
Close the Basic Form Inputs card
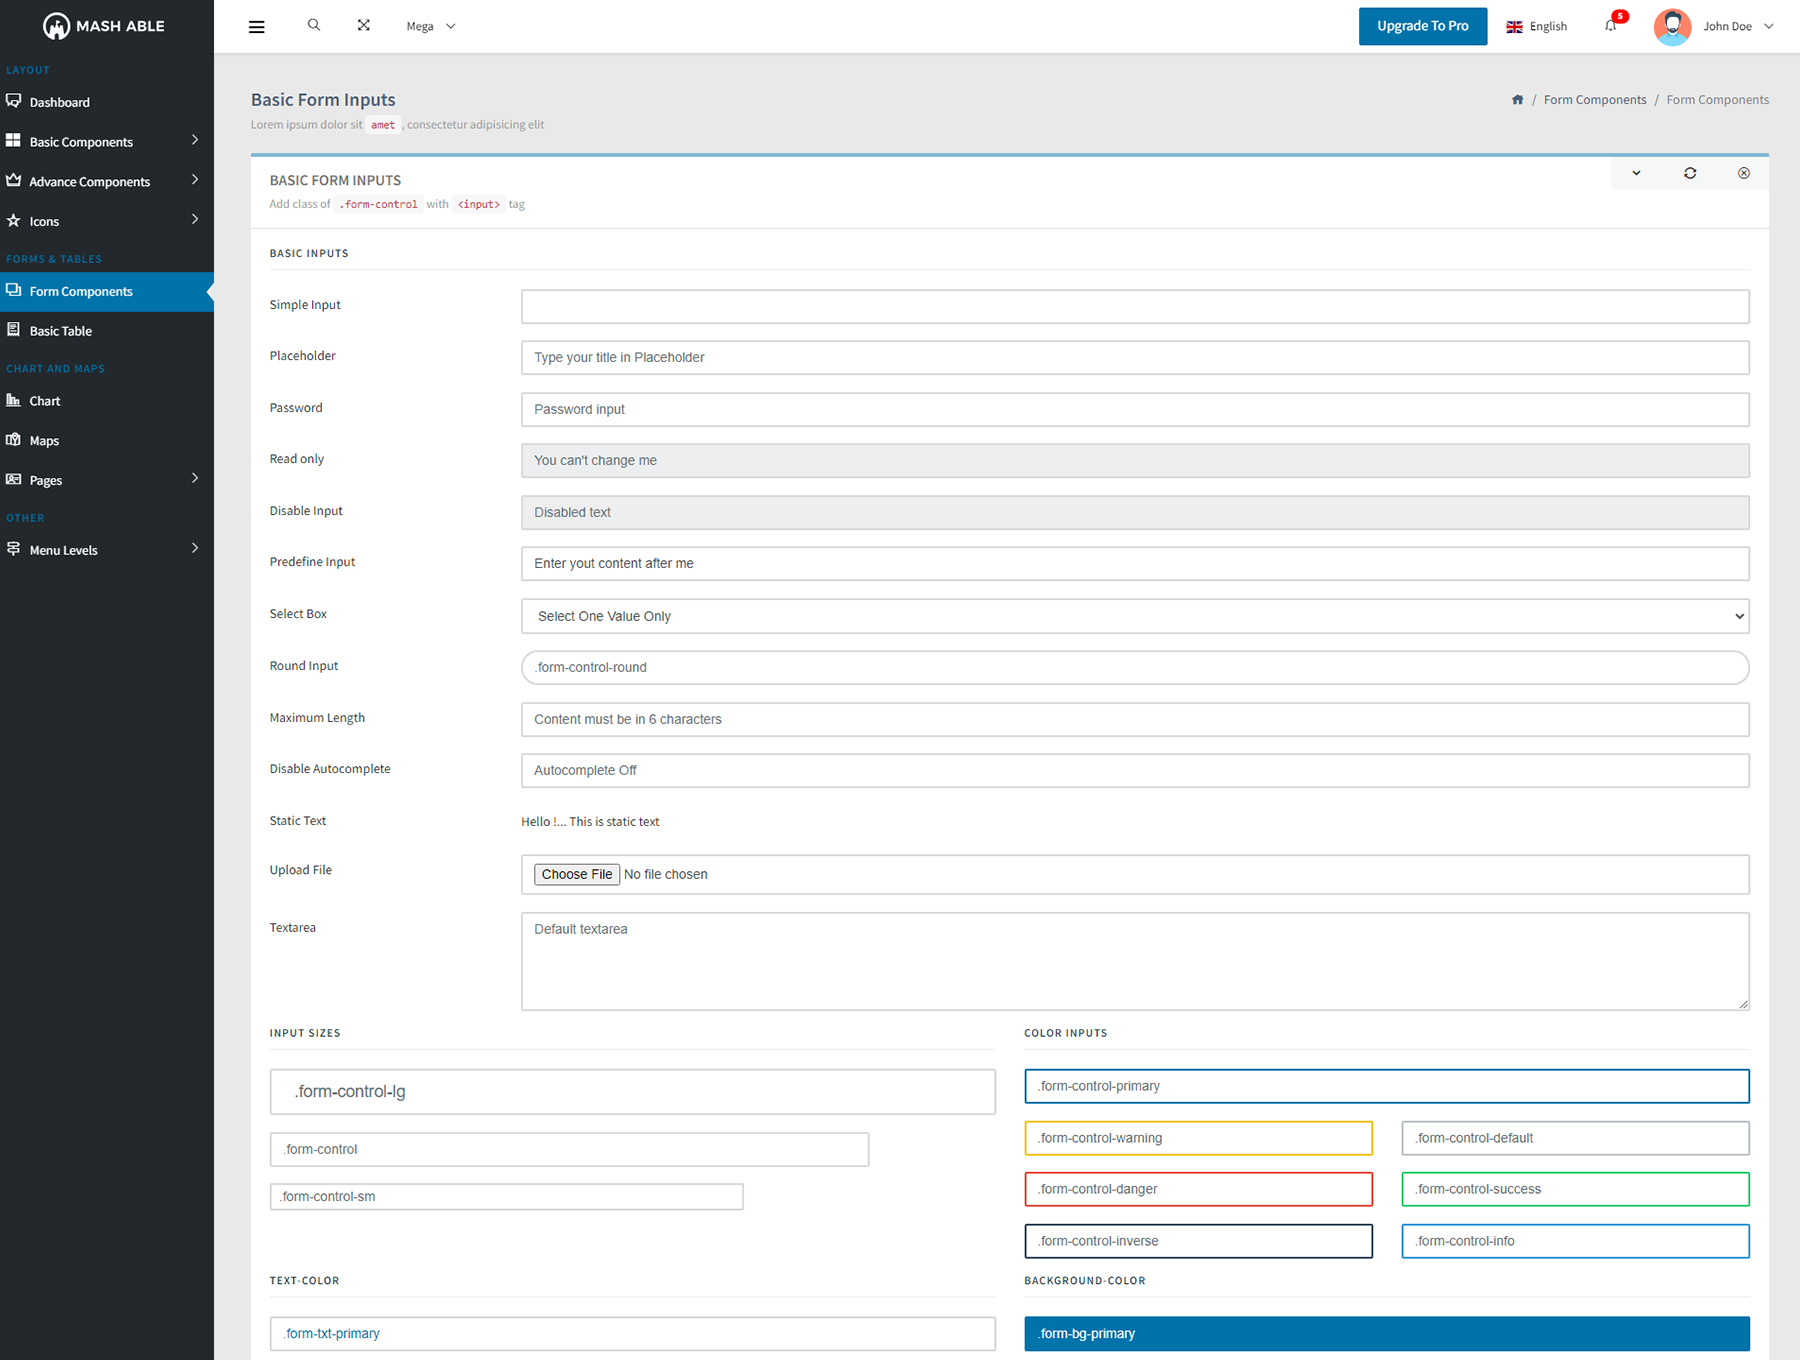pos(1743,173)
